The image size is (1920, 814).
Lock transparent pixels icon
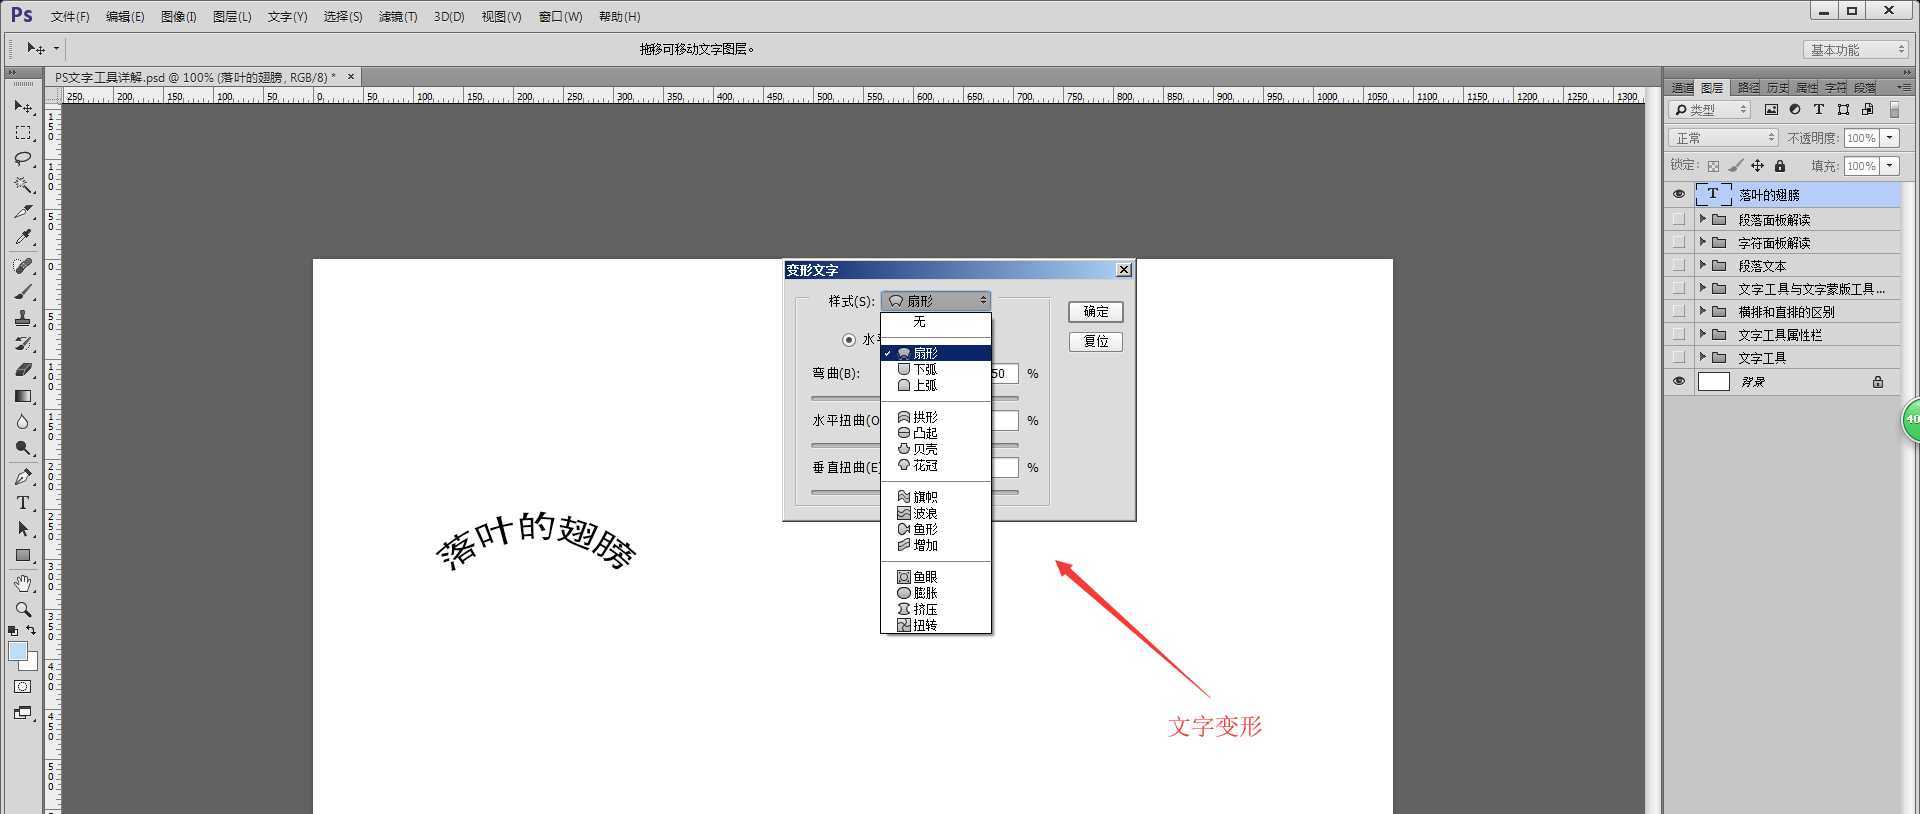click(1713, 166)
